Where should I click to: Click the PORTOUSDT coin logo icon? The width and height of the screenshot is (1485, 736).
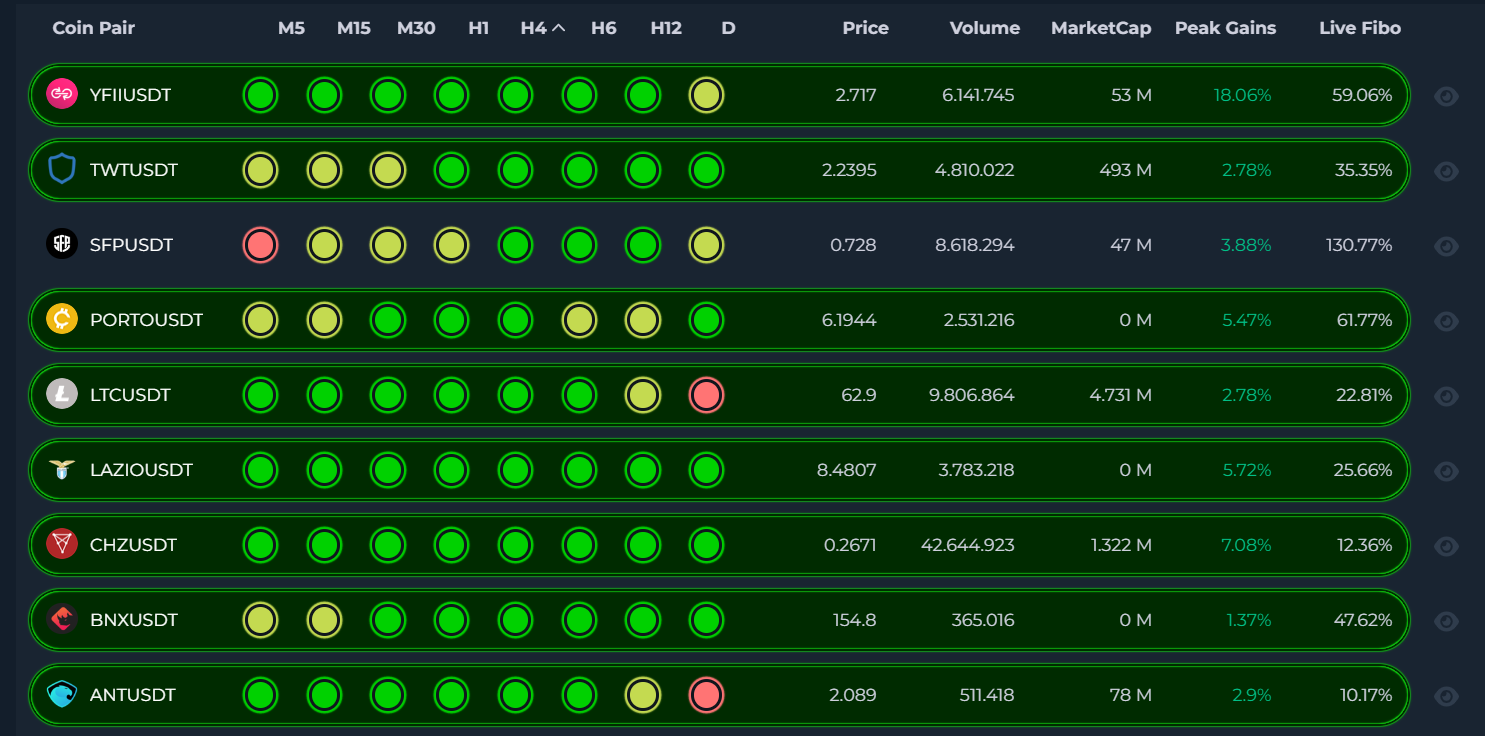[62, 320]
